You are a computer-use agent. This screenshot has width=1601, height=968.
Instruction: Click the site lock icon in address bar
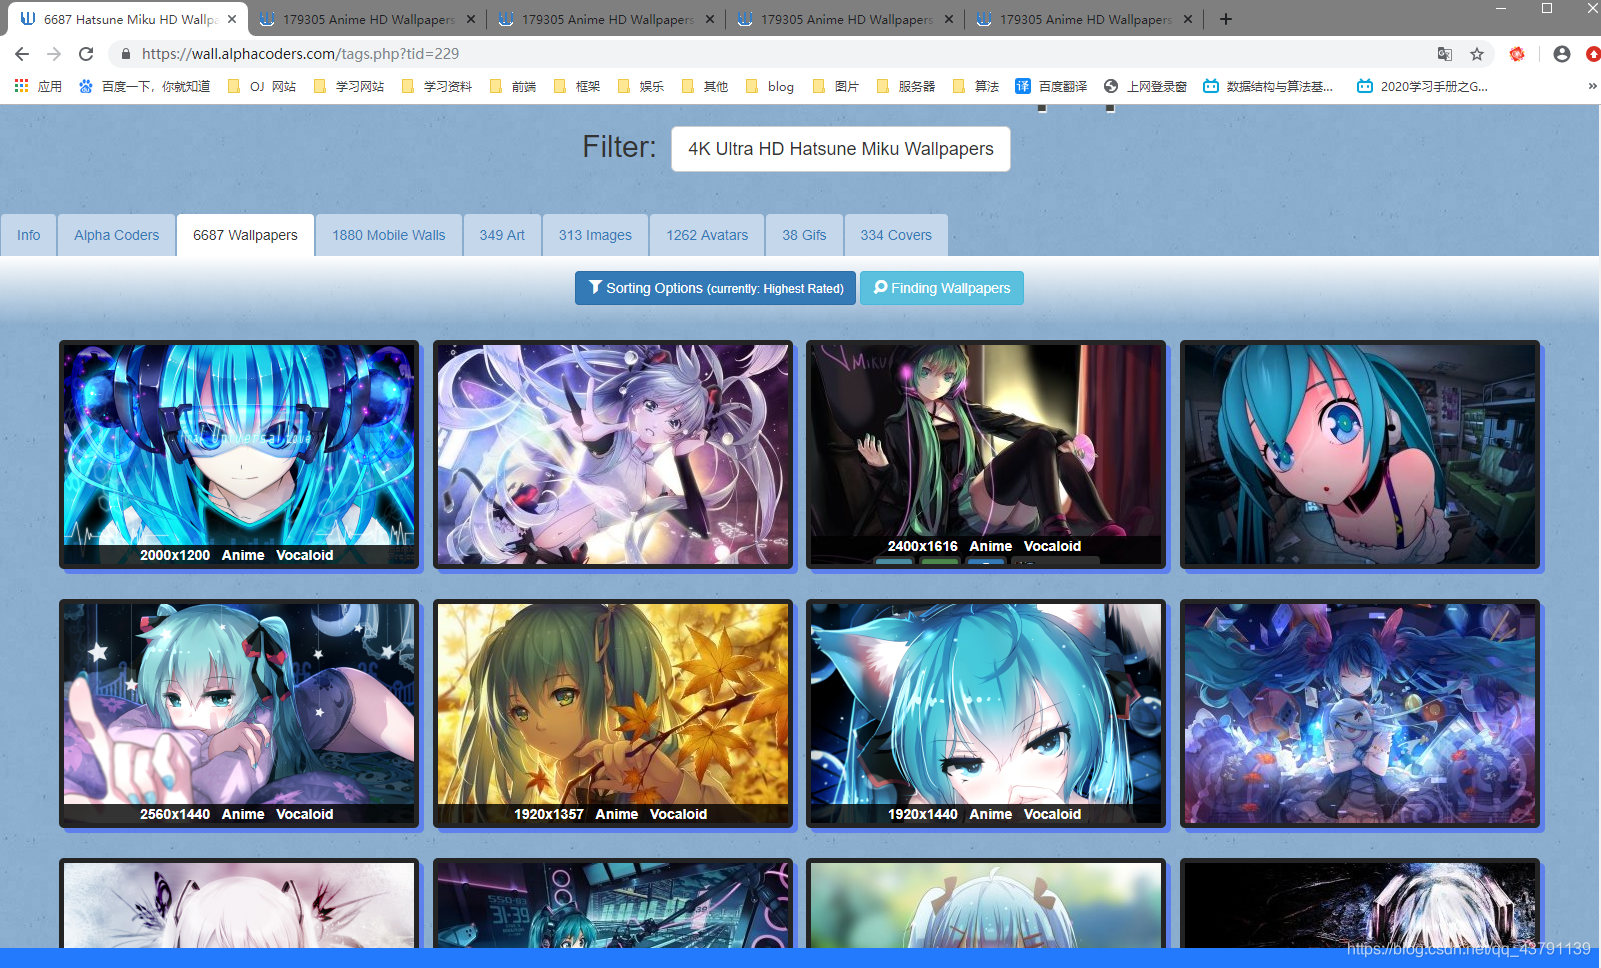(125, 54)
